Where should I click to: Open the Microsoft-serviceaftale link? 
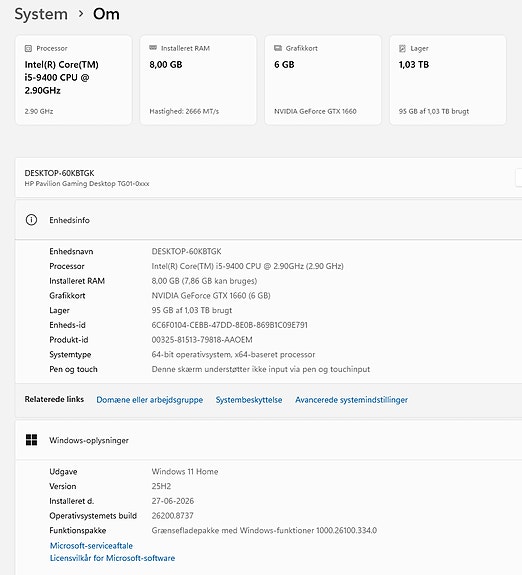(91, 546)
